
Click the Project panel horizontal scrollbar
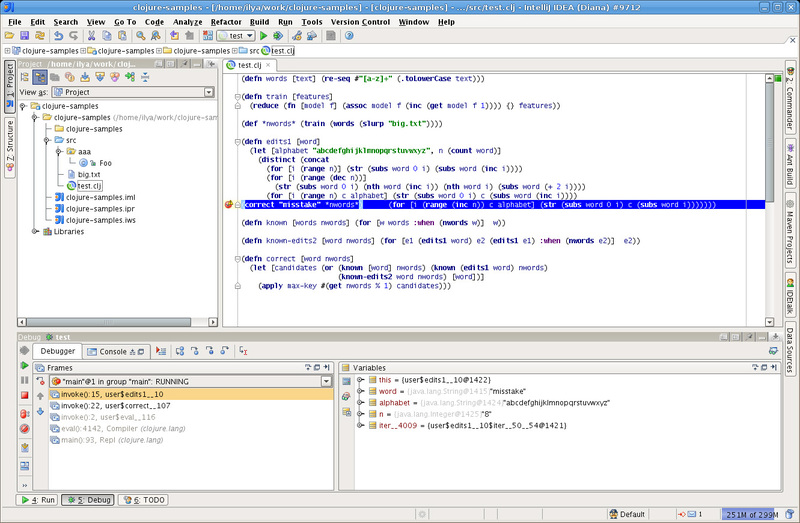(x=109, y=322)
